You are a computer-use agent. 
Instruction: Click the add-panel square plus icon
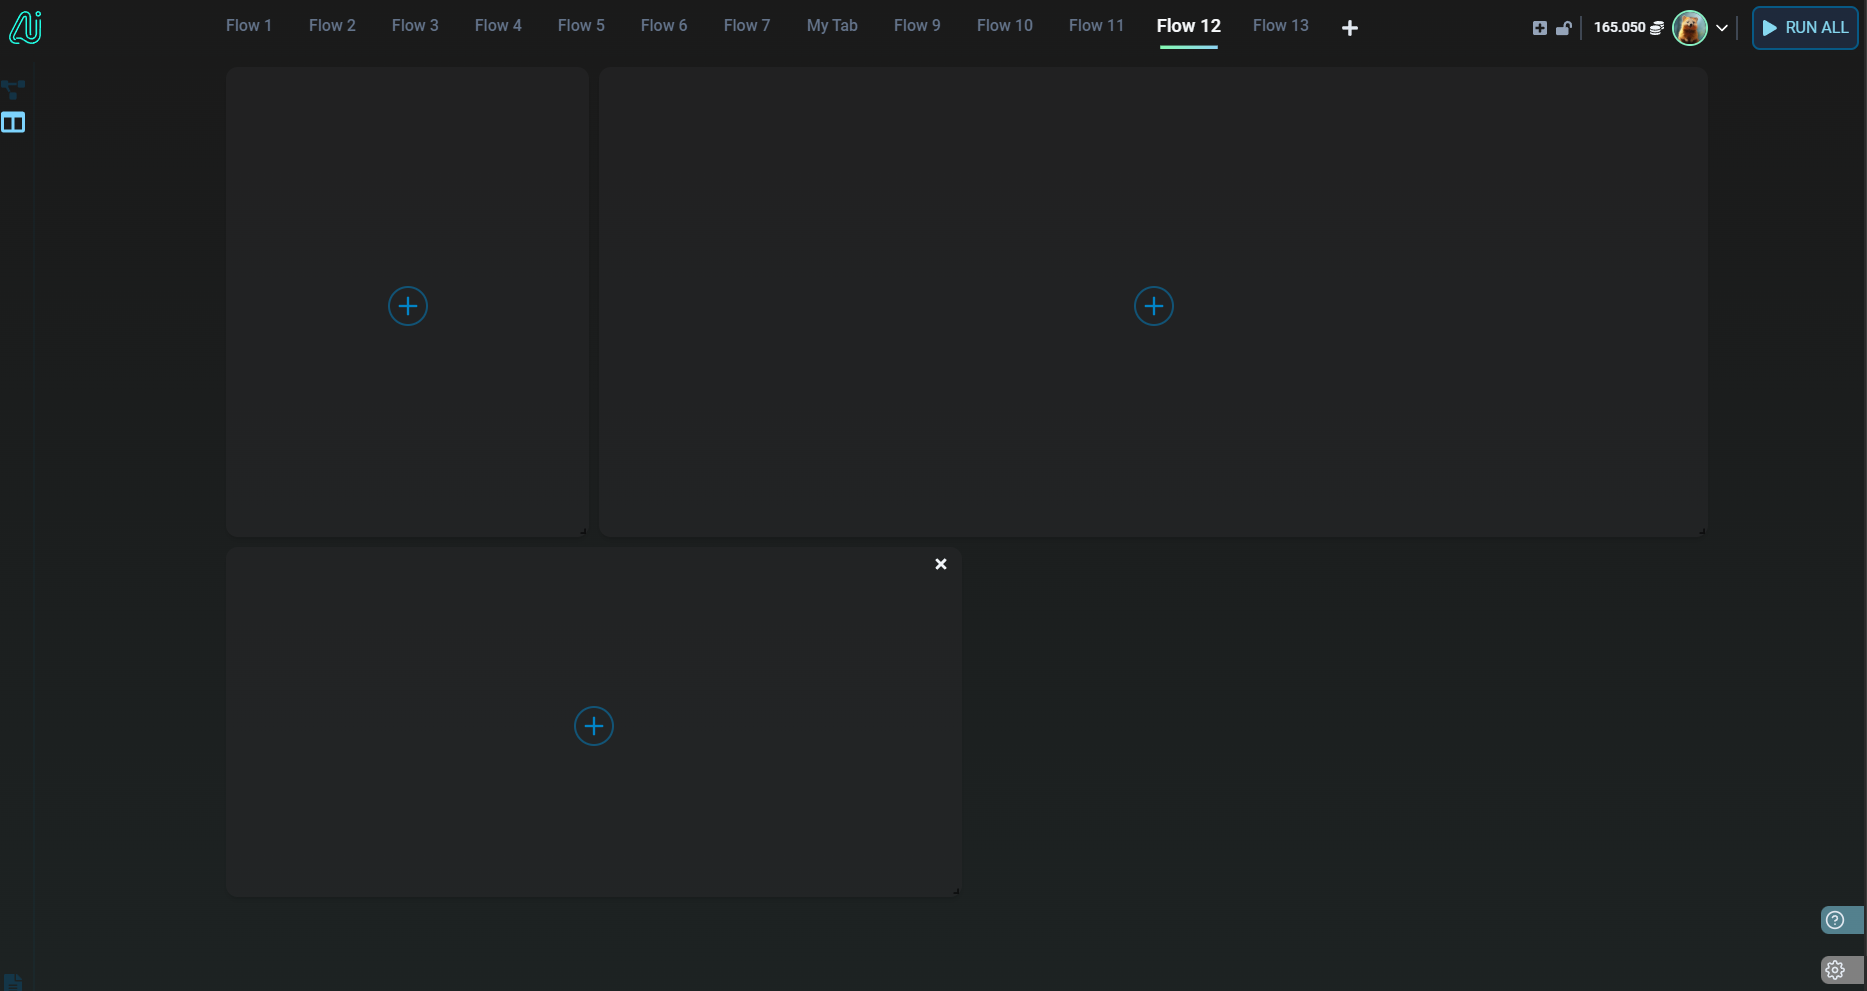pos(1540,28)
